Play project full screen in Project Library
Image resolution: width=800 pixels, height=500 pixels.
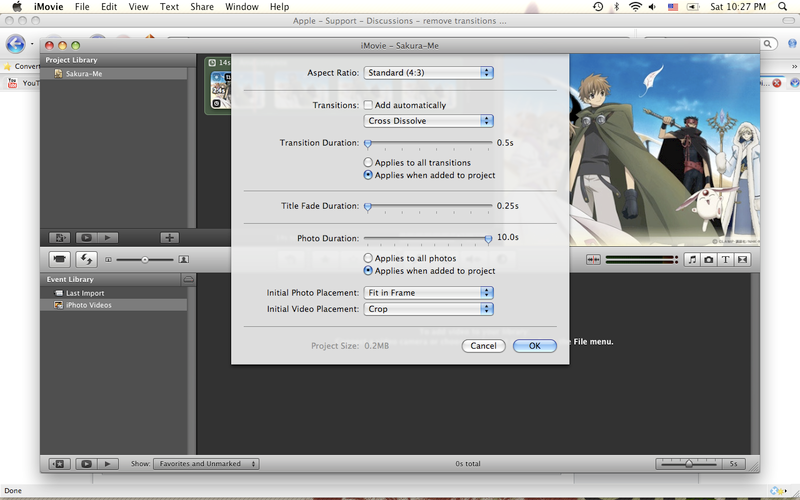pos(86,238)
